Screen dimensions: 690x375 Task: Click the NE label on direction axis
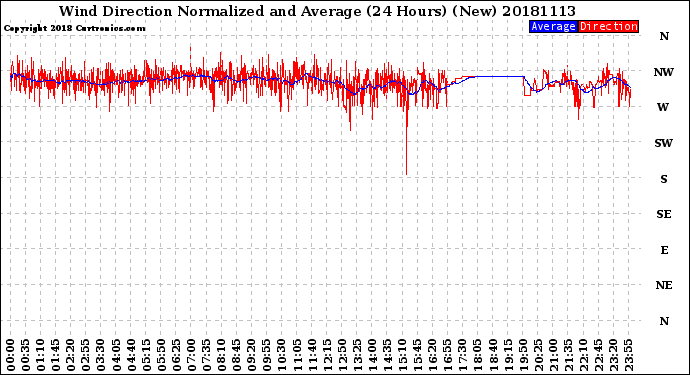point(664,285)
